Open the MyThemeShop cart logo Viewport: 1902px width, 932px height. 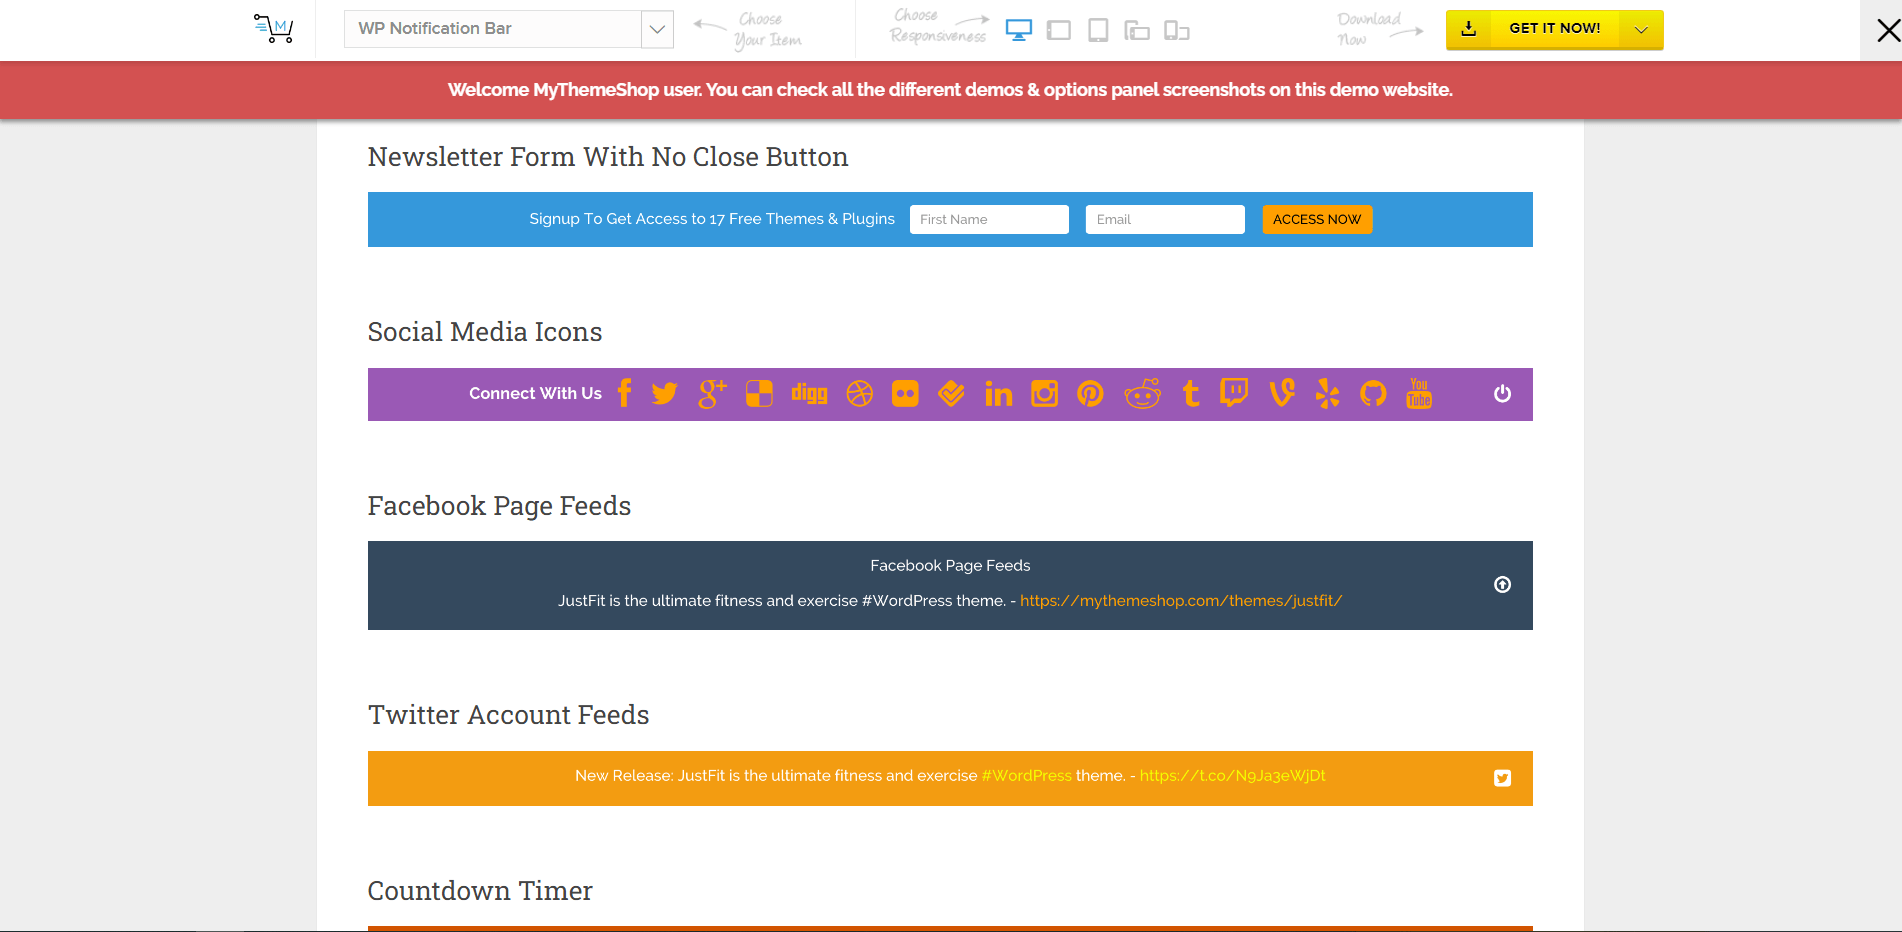coord(273,29)
